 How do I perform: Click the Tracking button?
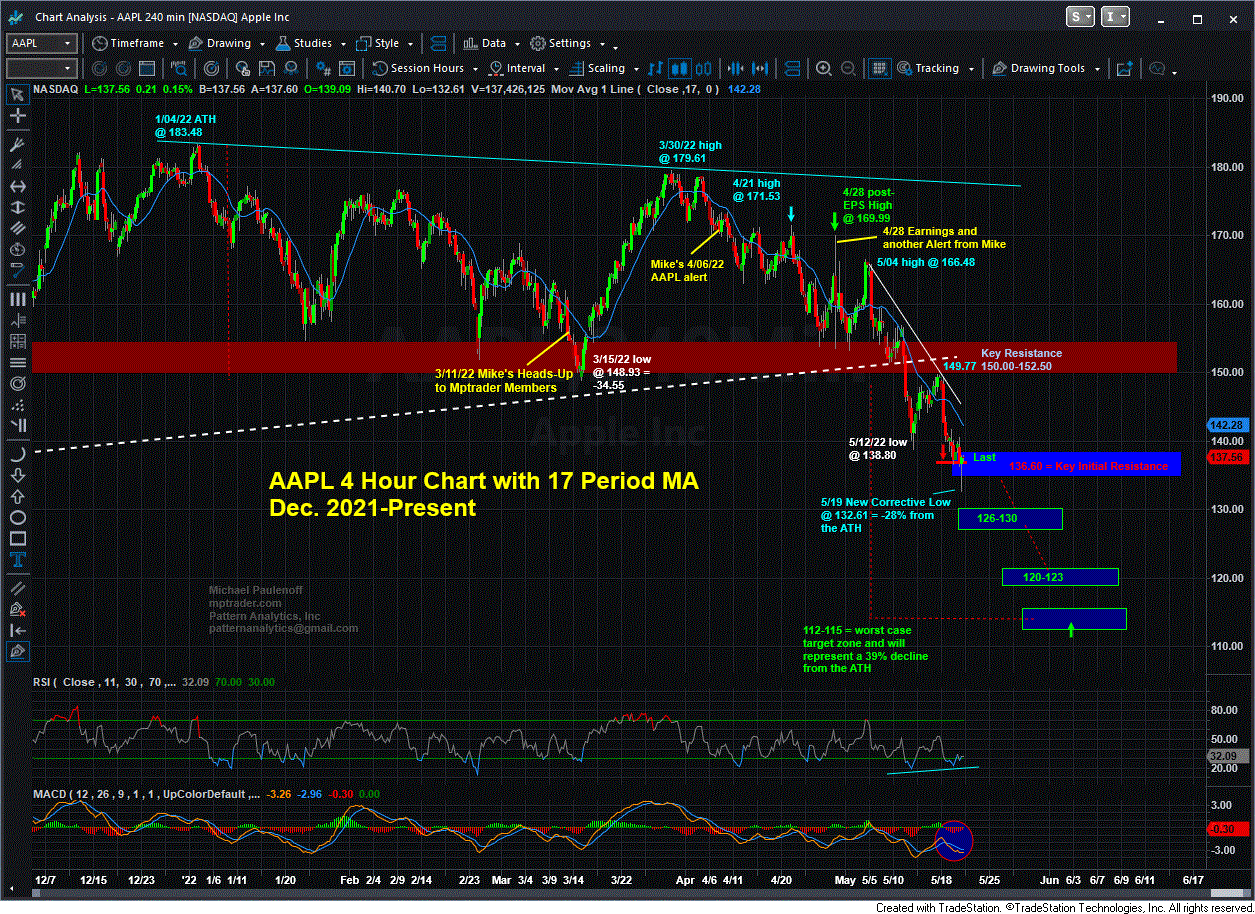(x=927, y=68)
